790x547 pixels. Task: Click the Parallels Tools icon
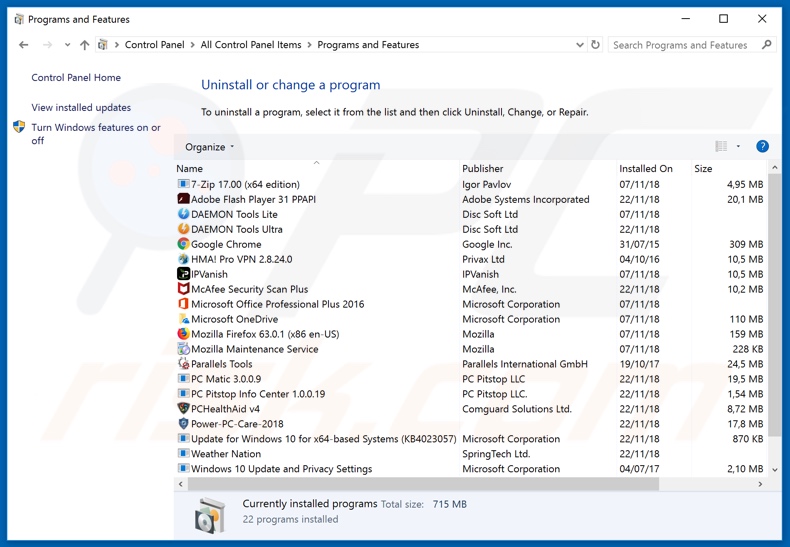pyautogui.click(x=183, y=364)
